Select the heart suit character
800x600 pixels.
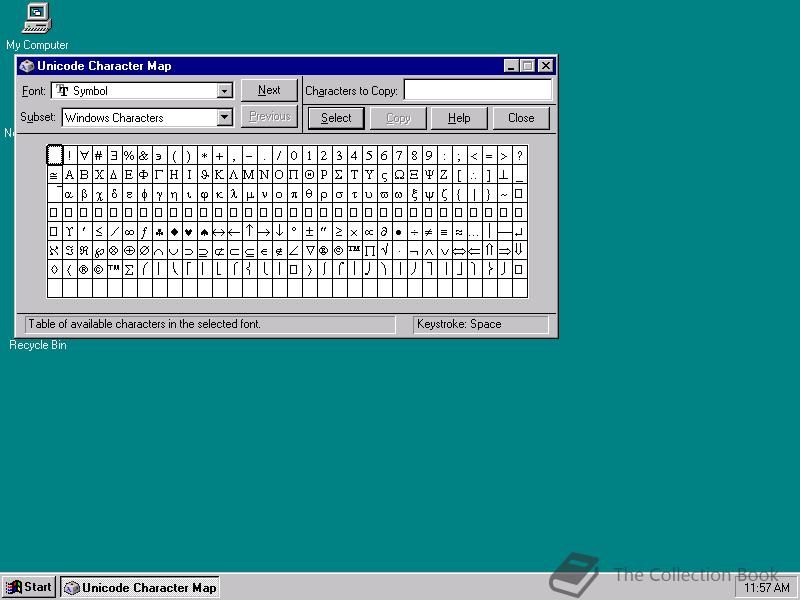(189, 232)
